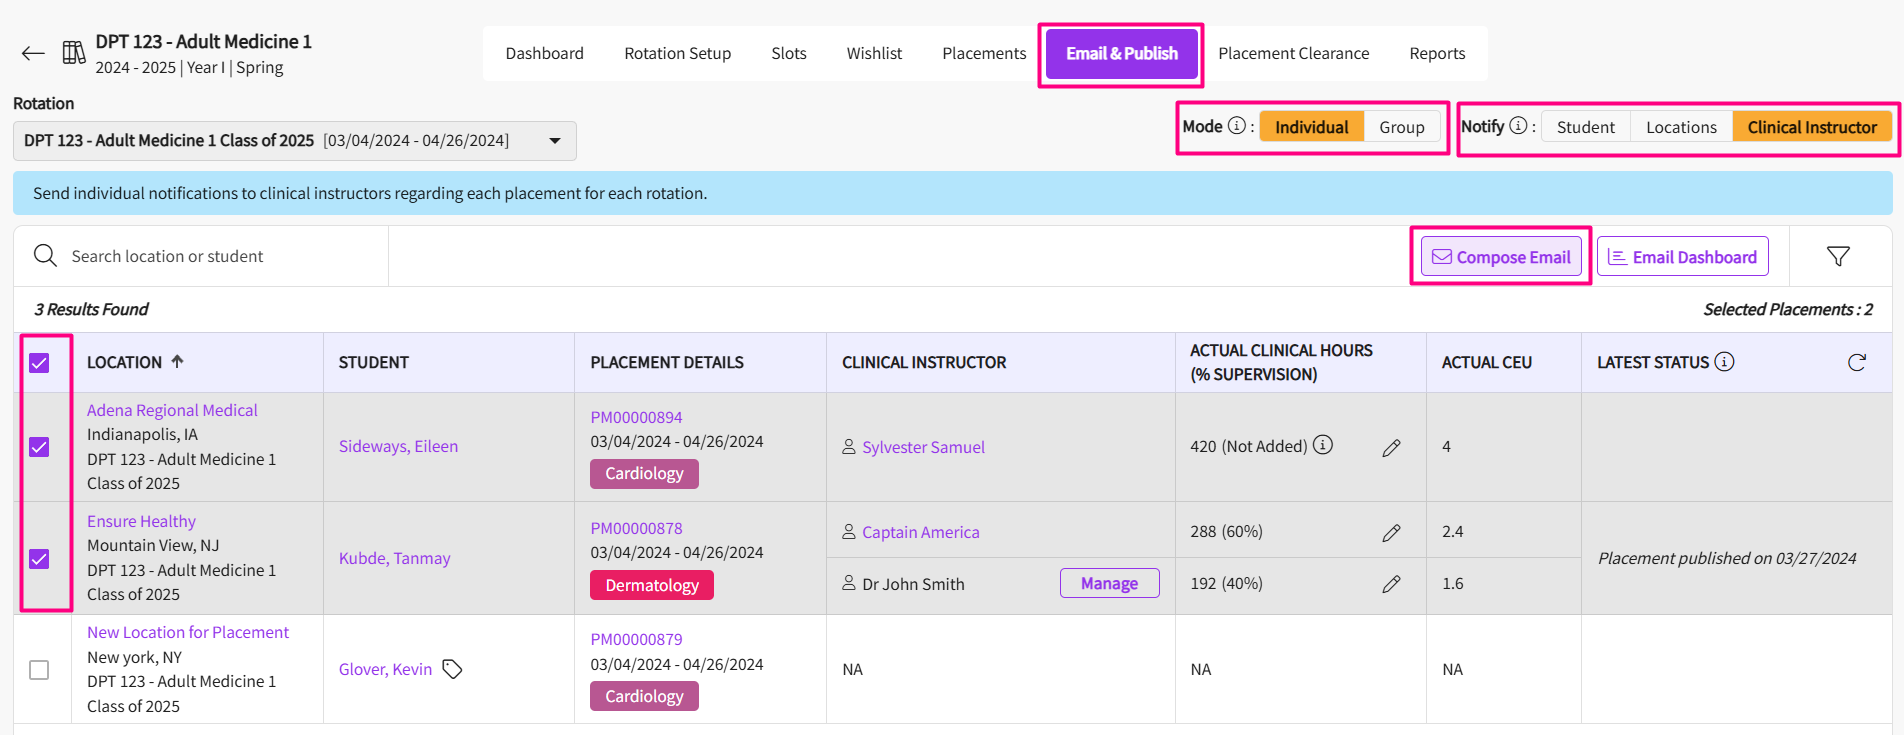Viewport: 1904px width, 735px height.
Task: Edit clinical hours for Sylvester Samuel
Action: tap(1391, 448)
